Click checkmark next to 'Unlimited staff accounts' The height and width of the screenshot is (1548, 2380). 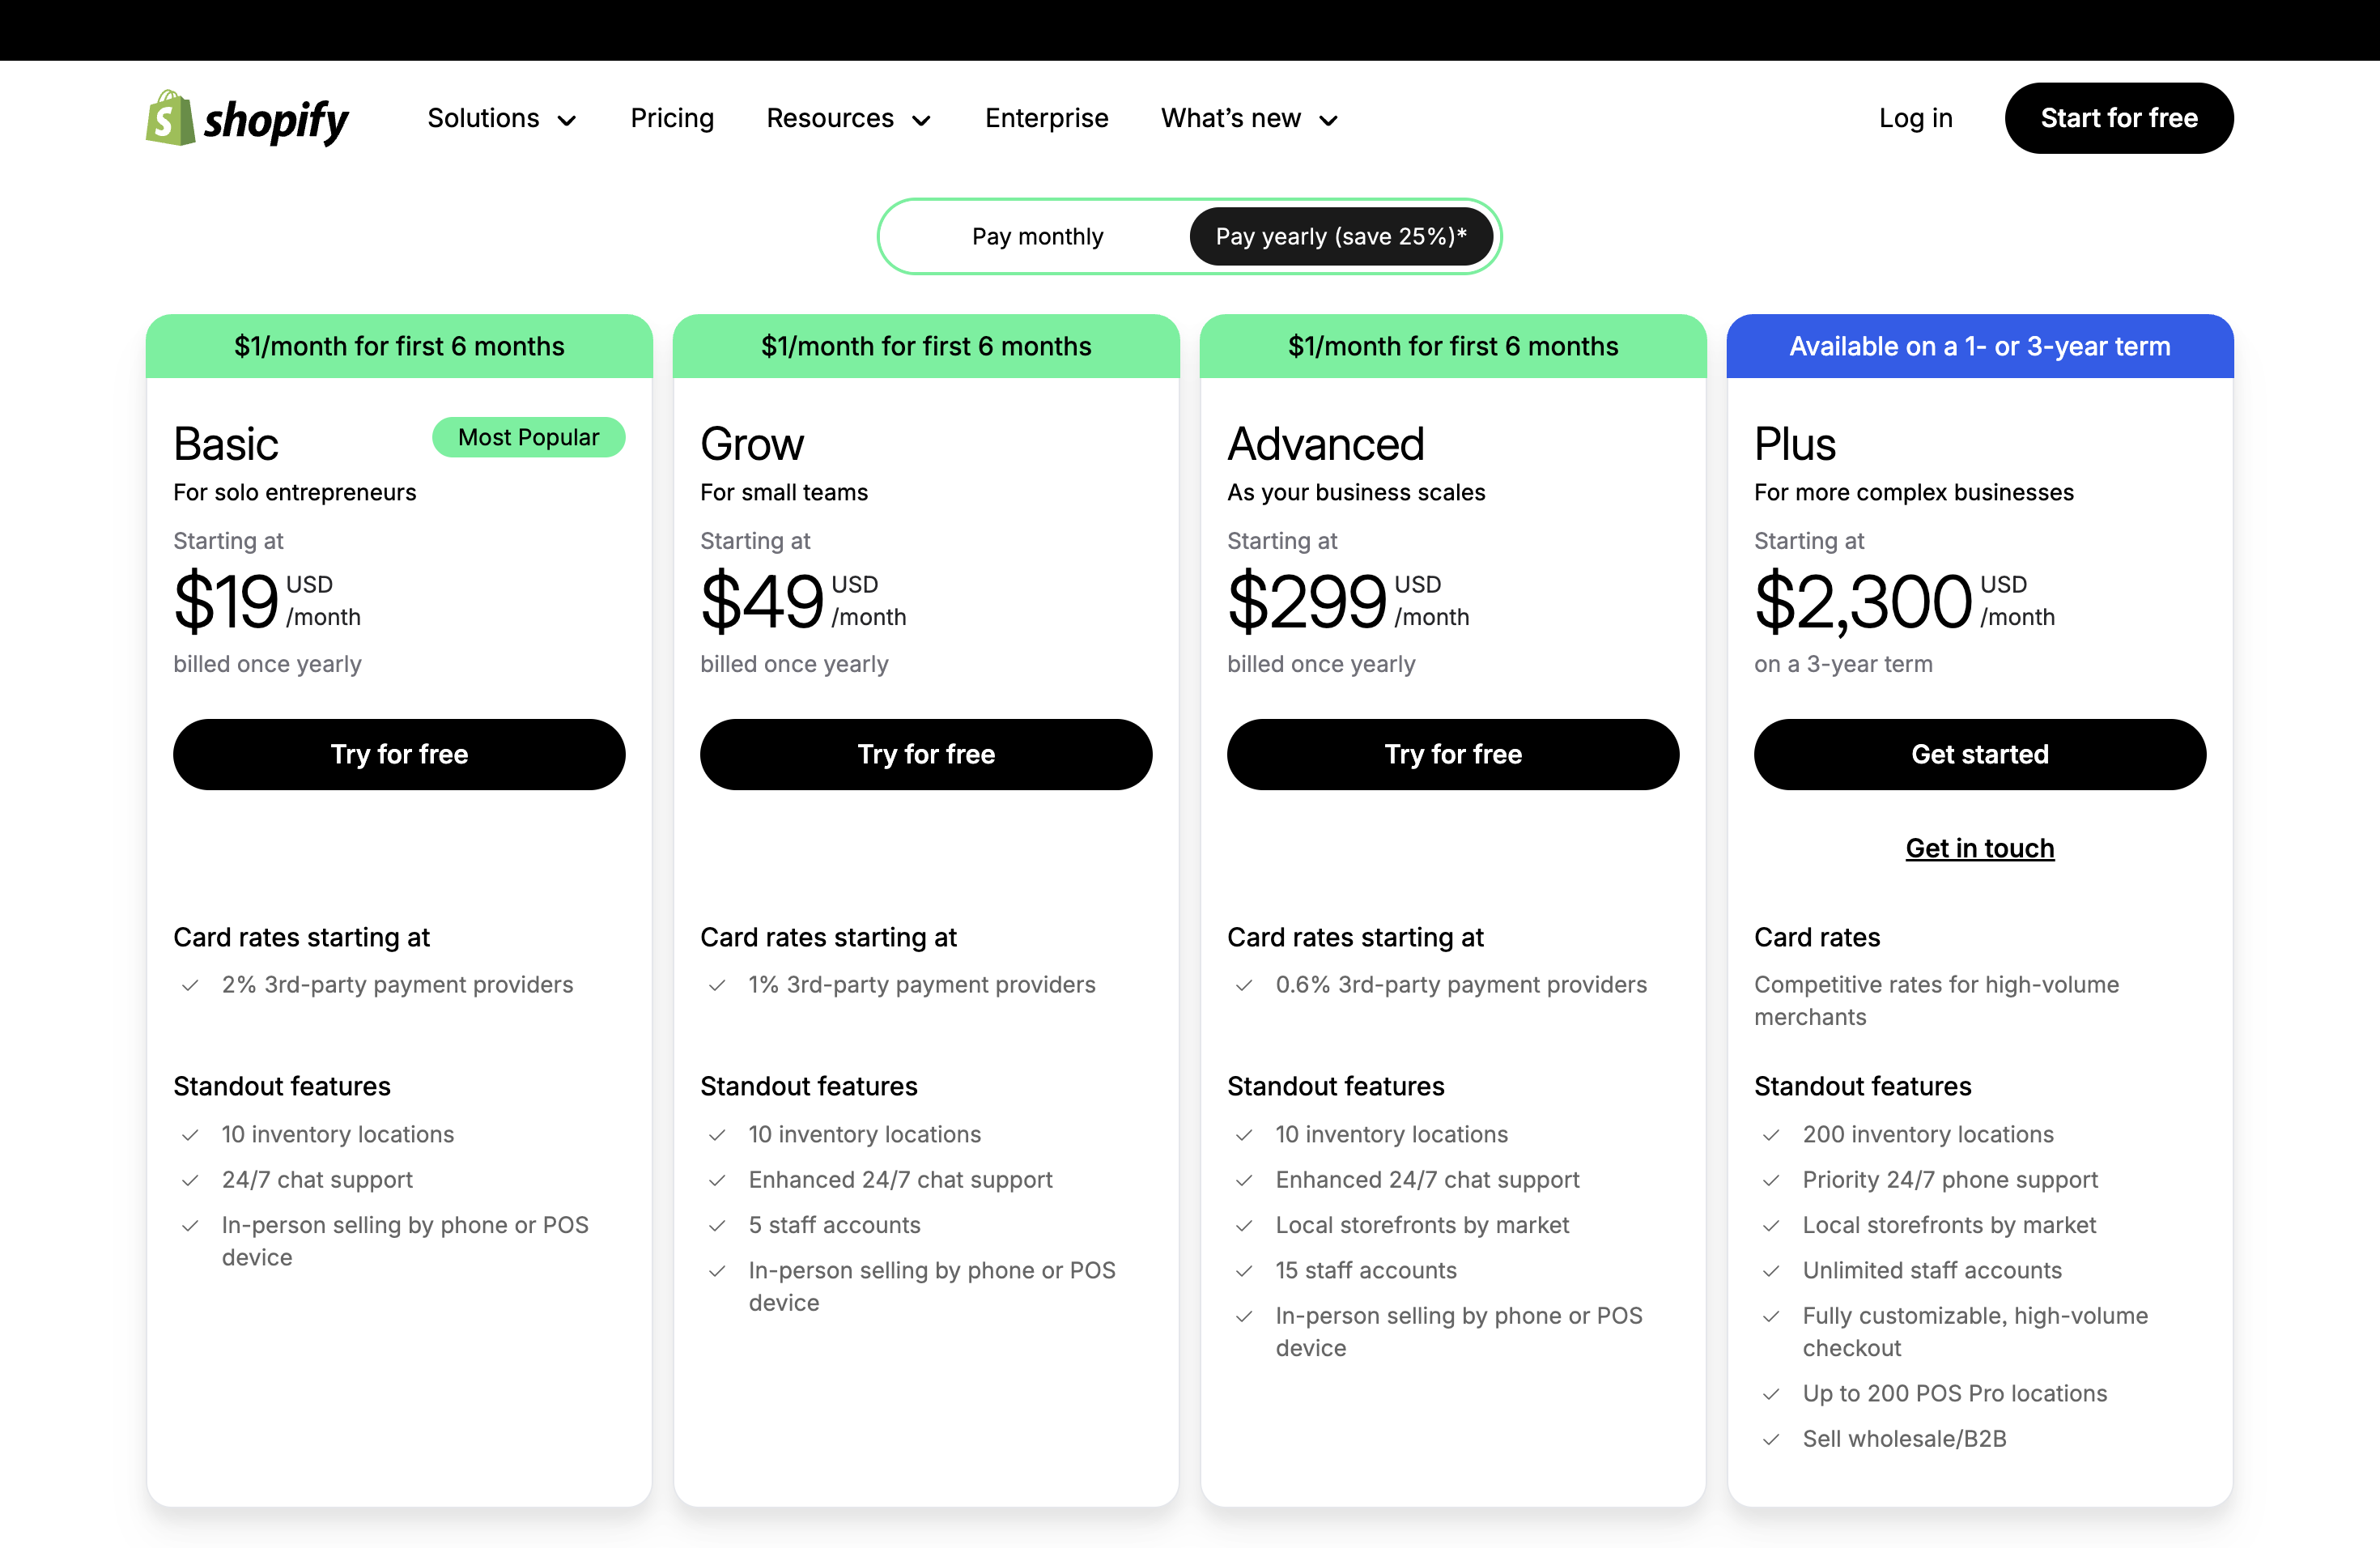(x=1771, y=1271)
